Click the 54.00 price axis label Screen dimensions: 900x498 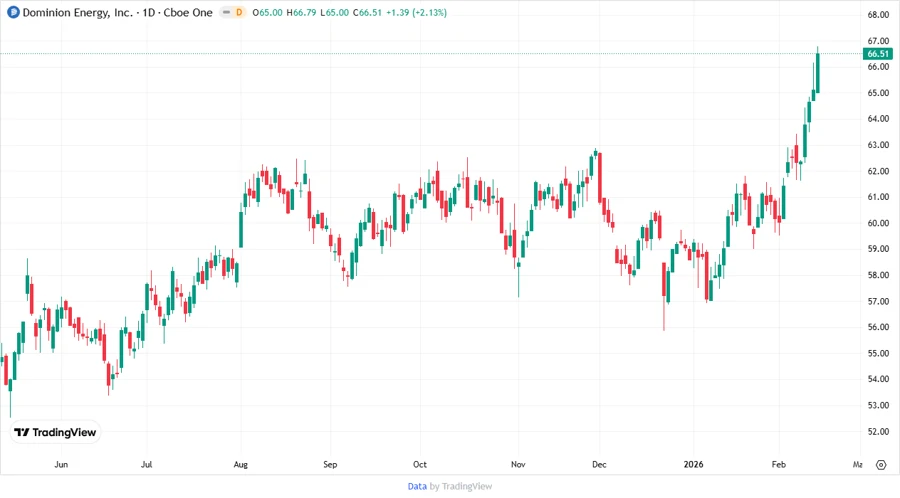(878, 379)
